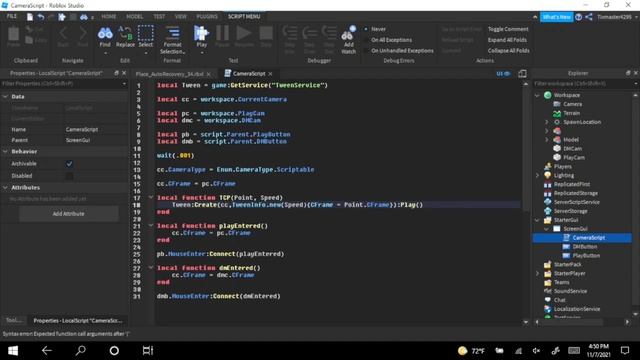Image resolution: width=640 pixels, height=360 pixels.
Task: Click the share icon beside the username
Action: click(589, 17)
